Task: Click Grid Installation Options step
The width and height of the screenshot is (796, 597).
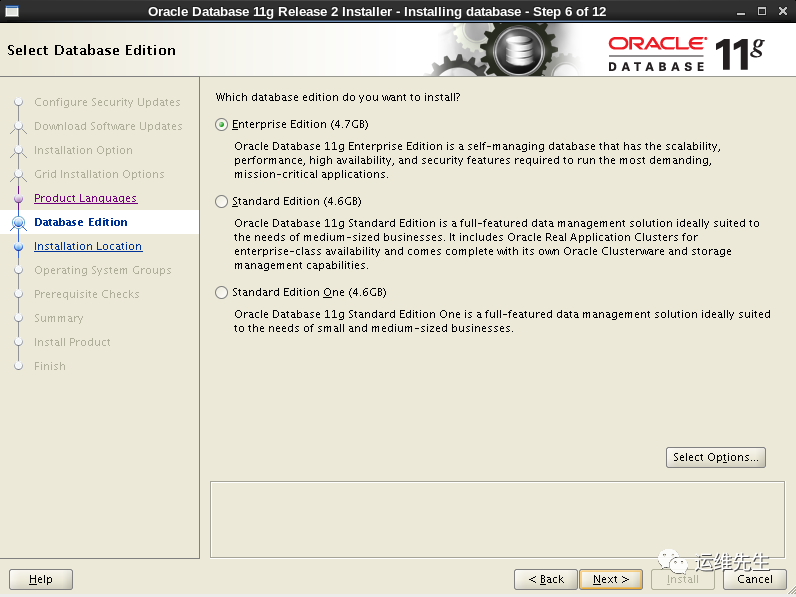Action: tap(99, 174)
